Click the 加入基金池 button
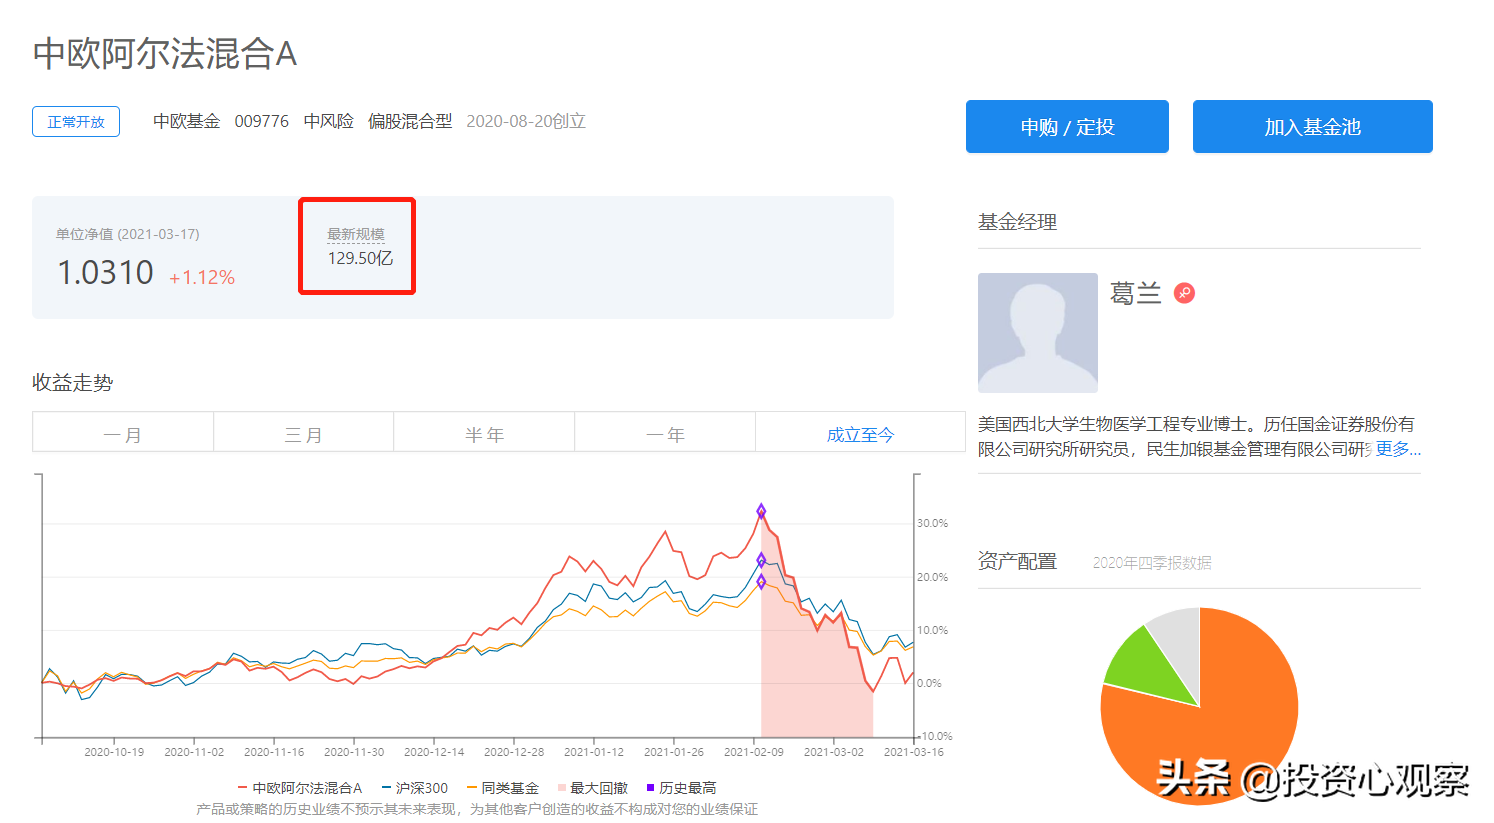The image size is (1494, 823). coord(1312,127)
